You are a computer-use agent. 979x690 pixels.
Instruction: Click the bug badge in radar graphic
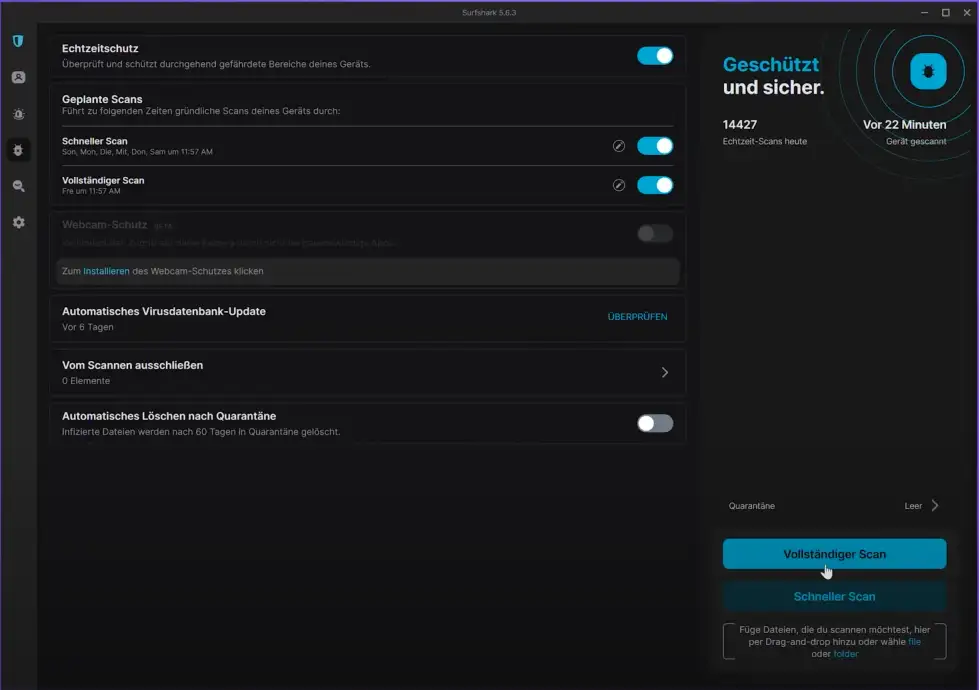pyautogui.click(x=927, y=72)
